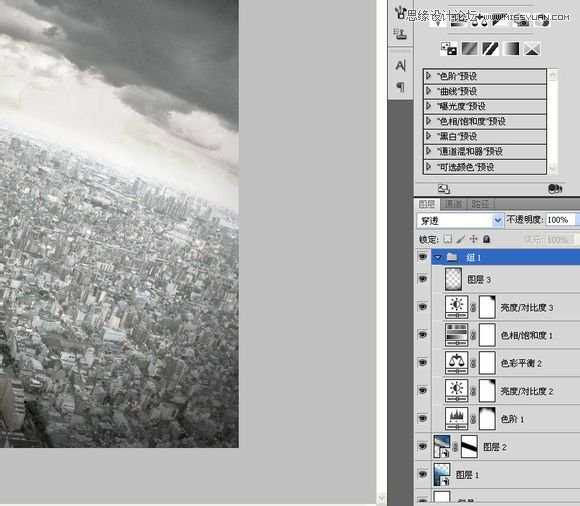Switch to the 通道 tab
This screenshot has width=580, height=506.
[453, 204]
